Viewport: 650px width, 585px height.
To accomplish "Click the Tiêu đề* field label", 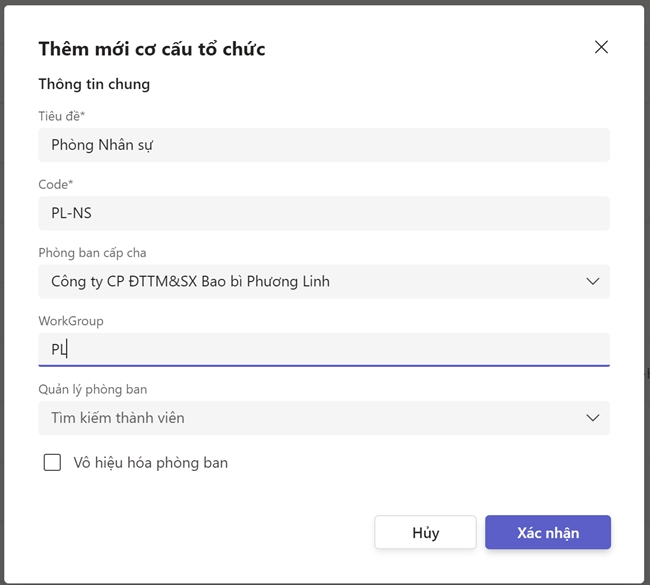I will coord(62,116).
